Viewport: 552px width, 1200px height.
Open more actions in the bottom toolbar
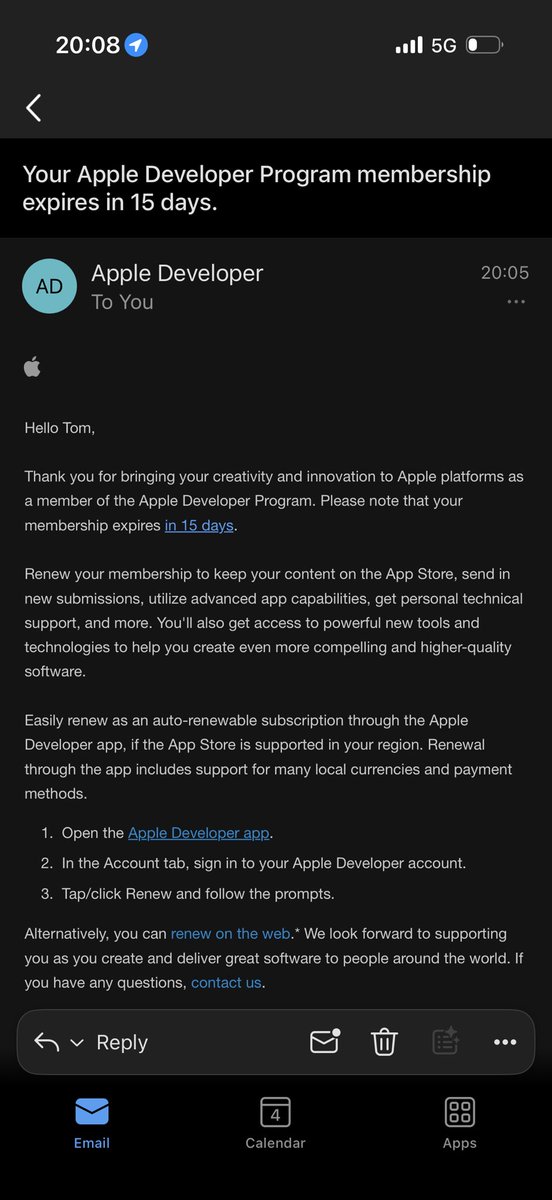coord(505,1042)
